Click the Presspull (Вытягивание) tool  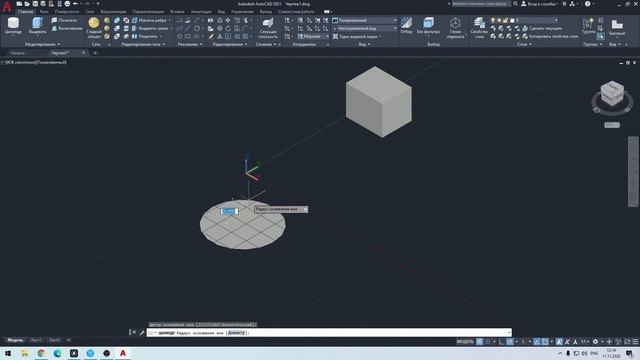point(66,28)
